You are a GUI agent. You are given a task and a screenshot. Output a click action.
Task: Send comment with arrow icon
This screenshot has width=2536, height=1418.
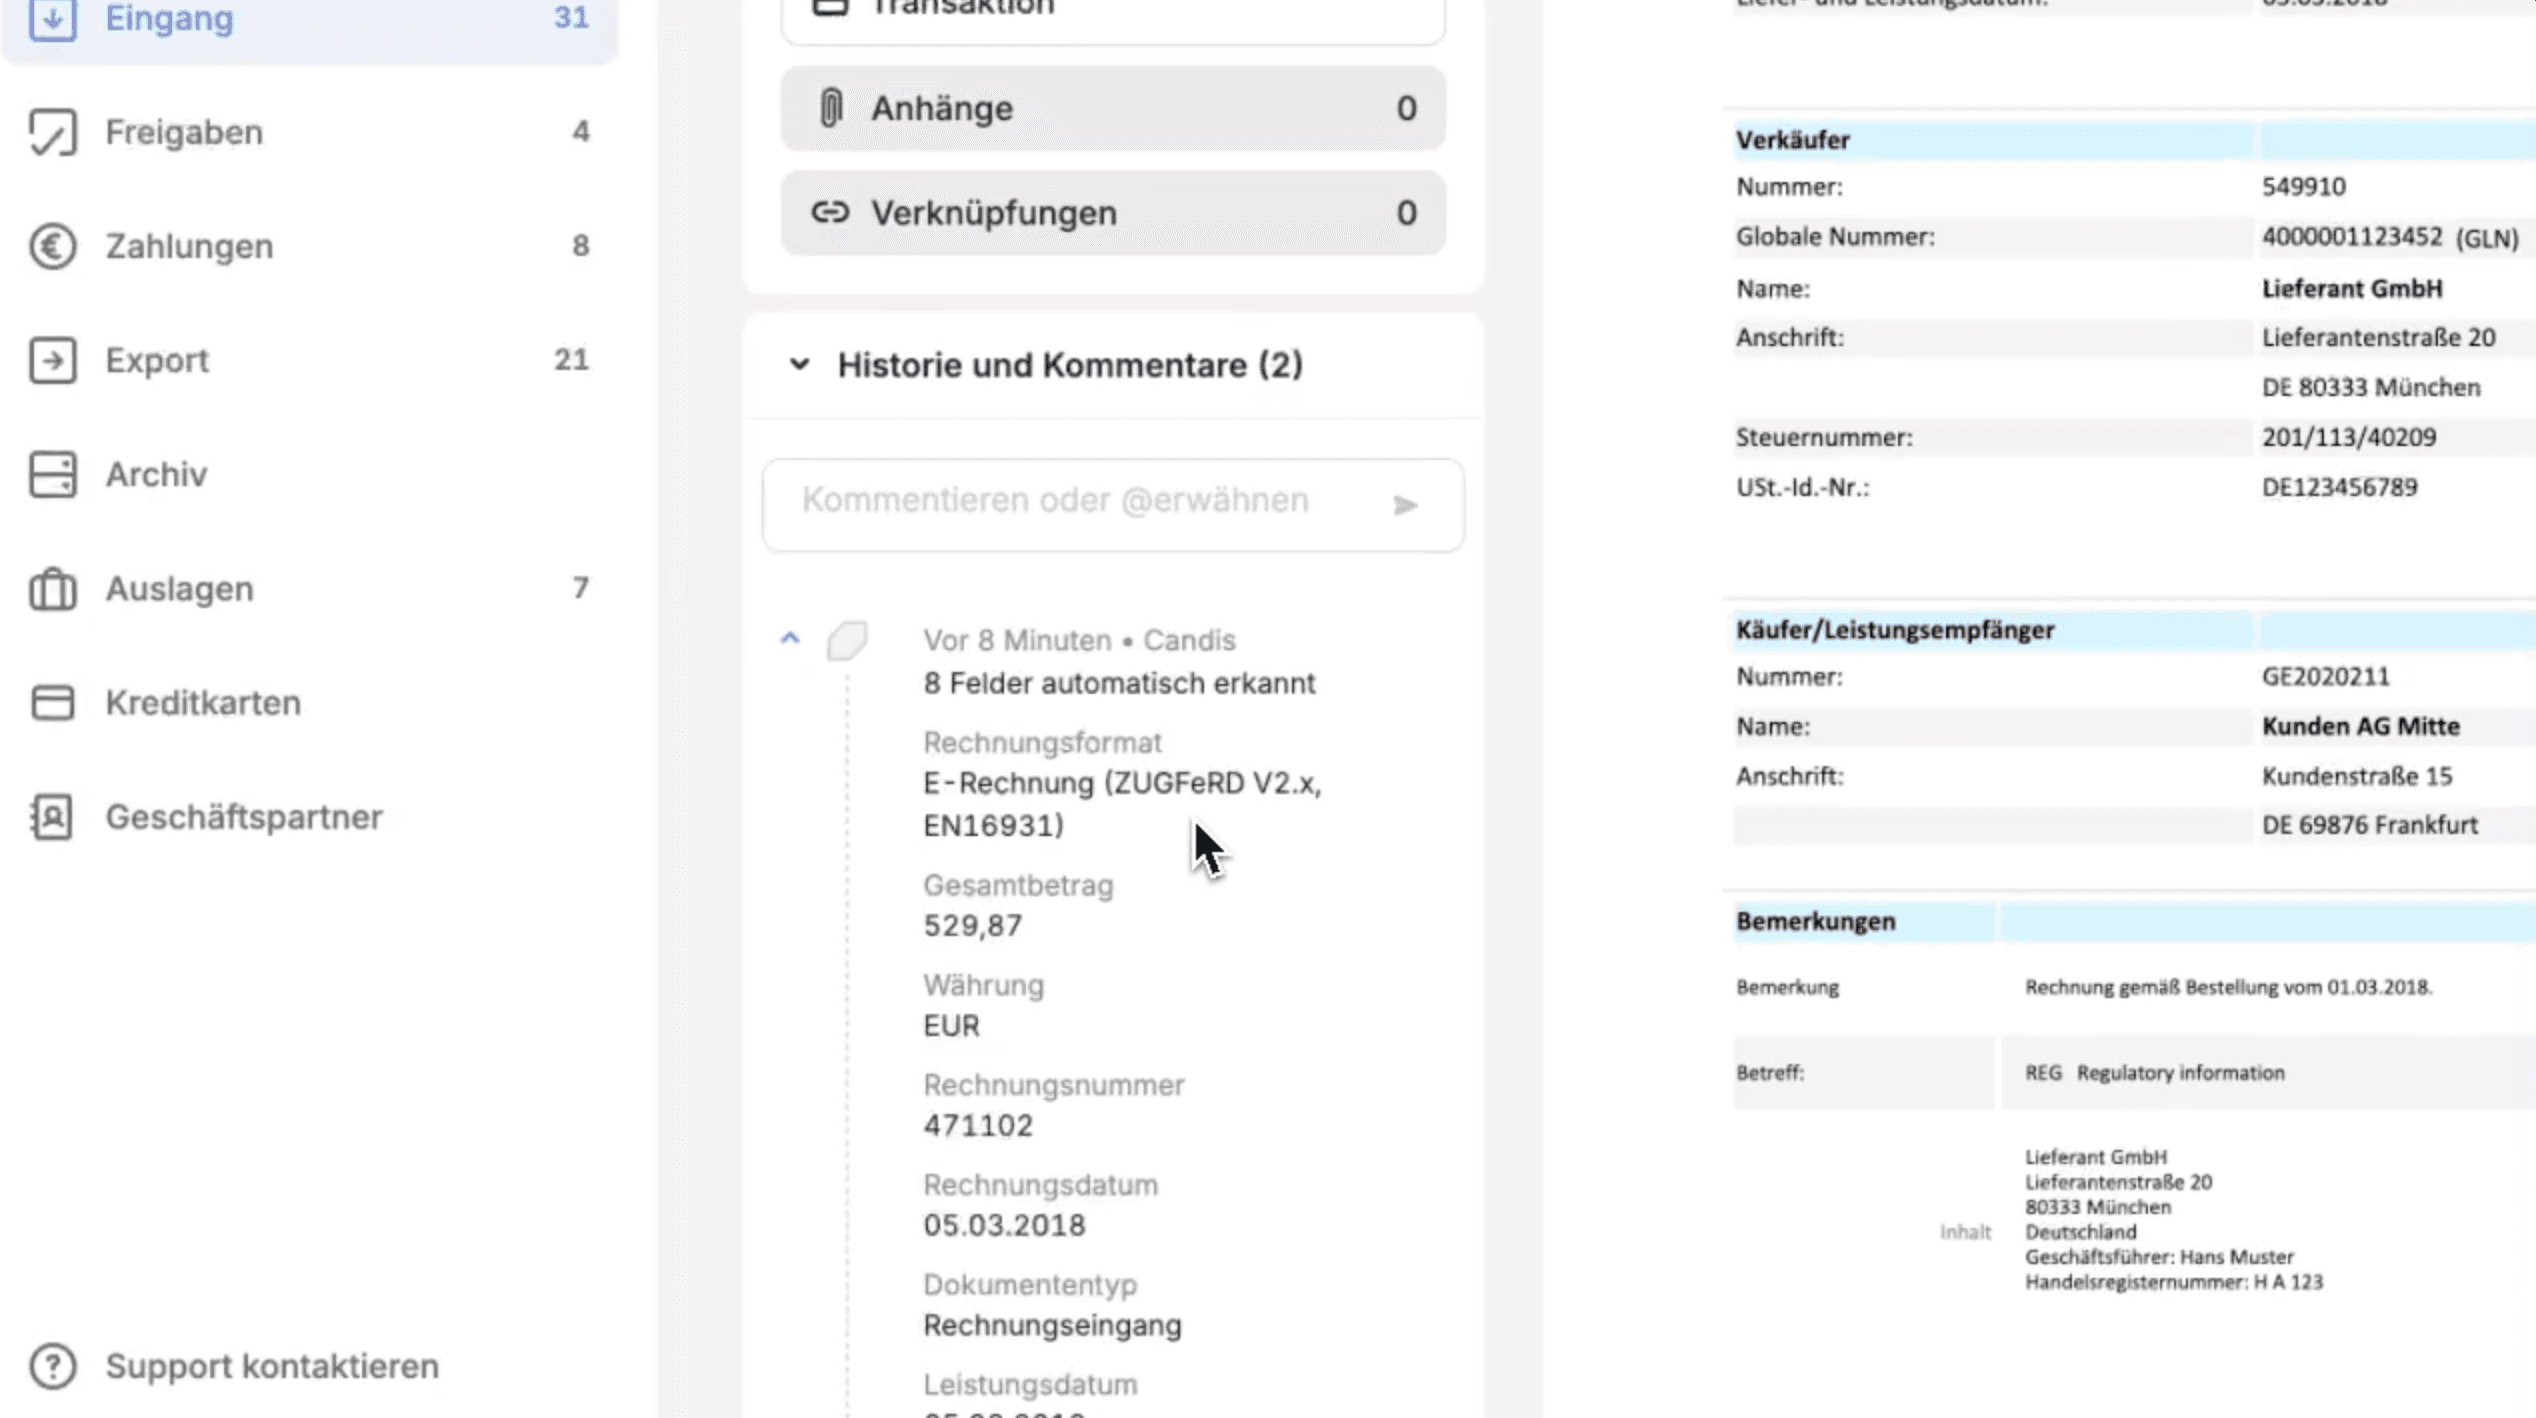pyautogui.click(x=1405, y=505)
